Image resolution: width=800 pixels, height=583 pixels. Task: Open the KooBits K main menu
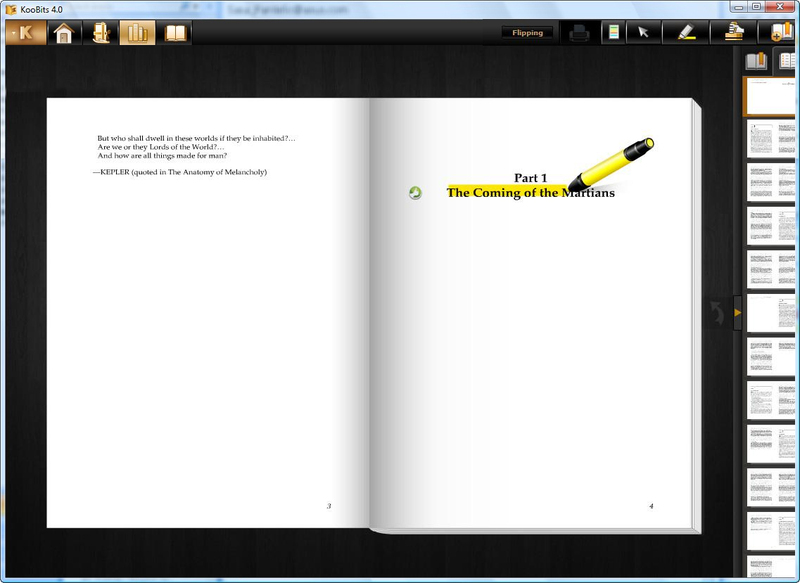pyautogui.click(x=26, y=33)
